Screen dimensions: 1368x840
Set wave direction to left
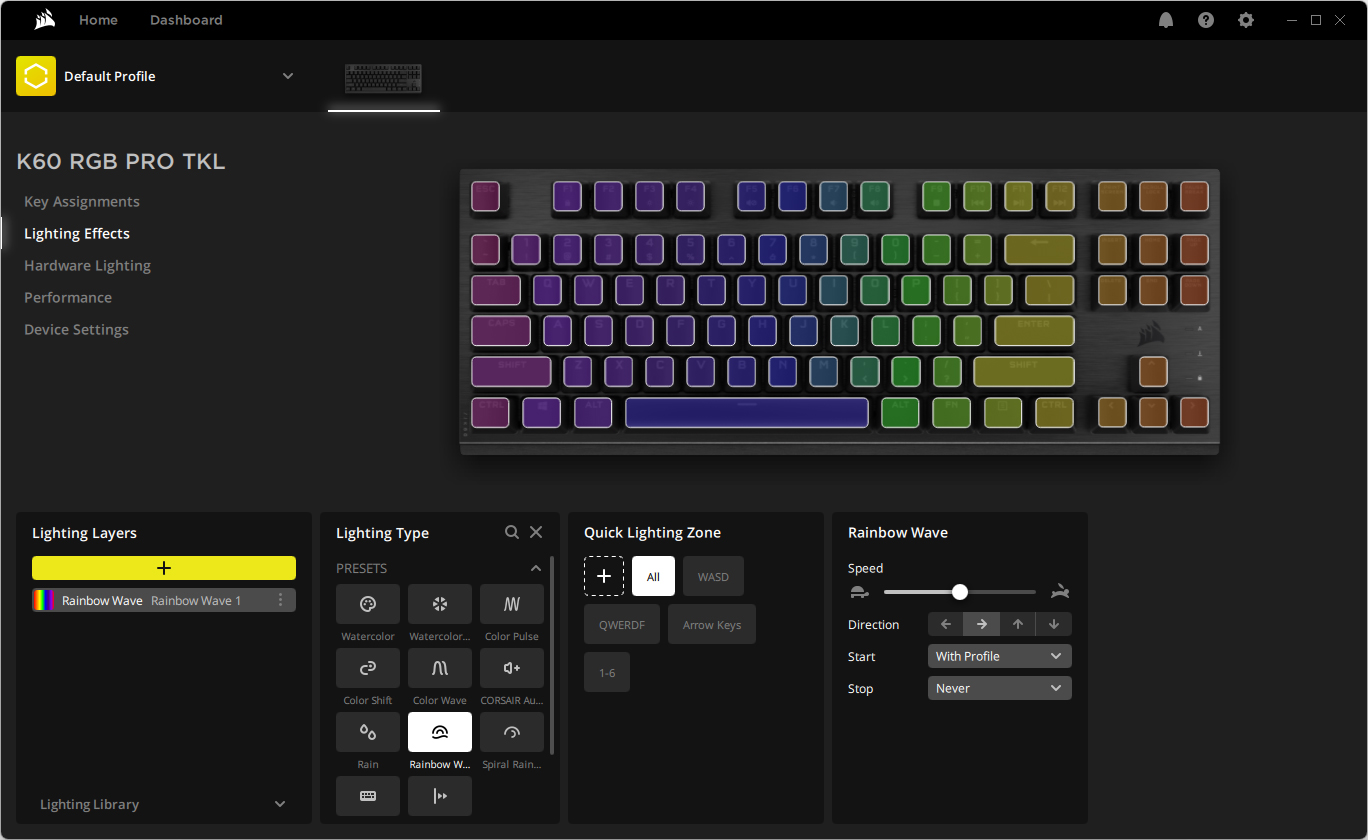pos(946,624)
